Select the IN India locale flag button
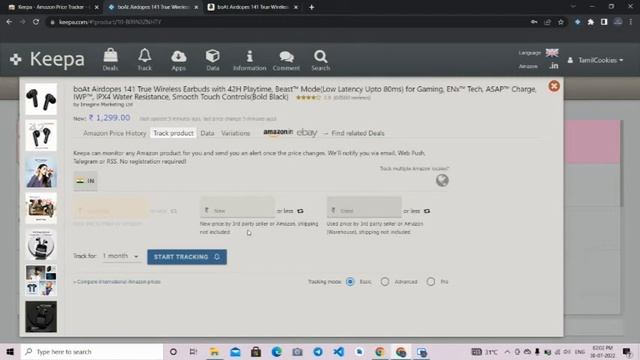Screen dimensions: 640x360 coord(85,181)
